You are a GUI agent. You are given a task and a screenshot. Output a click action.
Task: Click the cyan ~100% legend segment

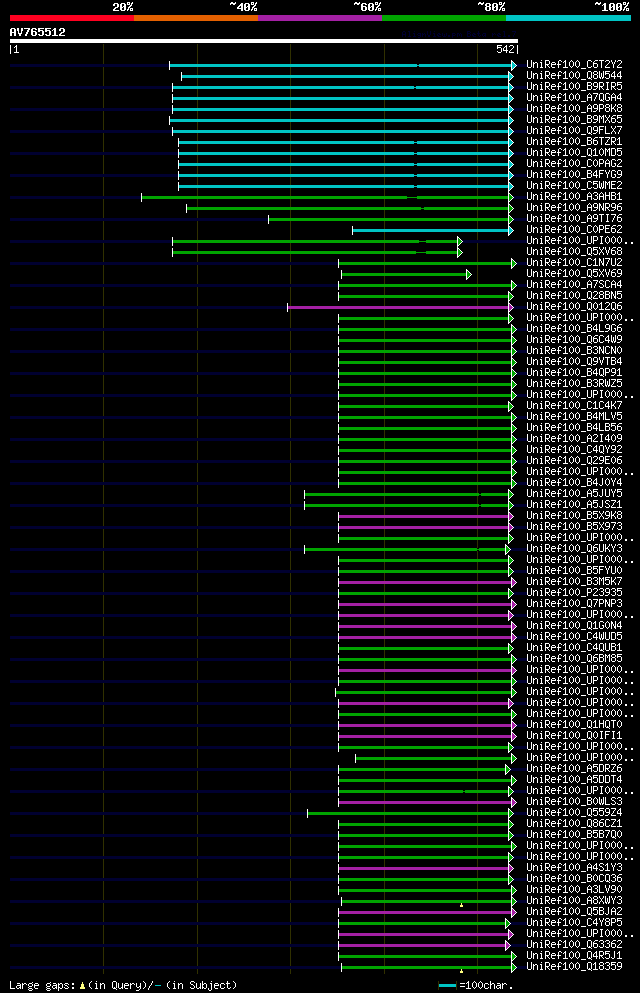pos(568,18)
